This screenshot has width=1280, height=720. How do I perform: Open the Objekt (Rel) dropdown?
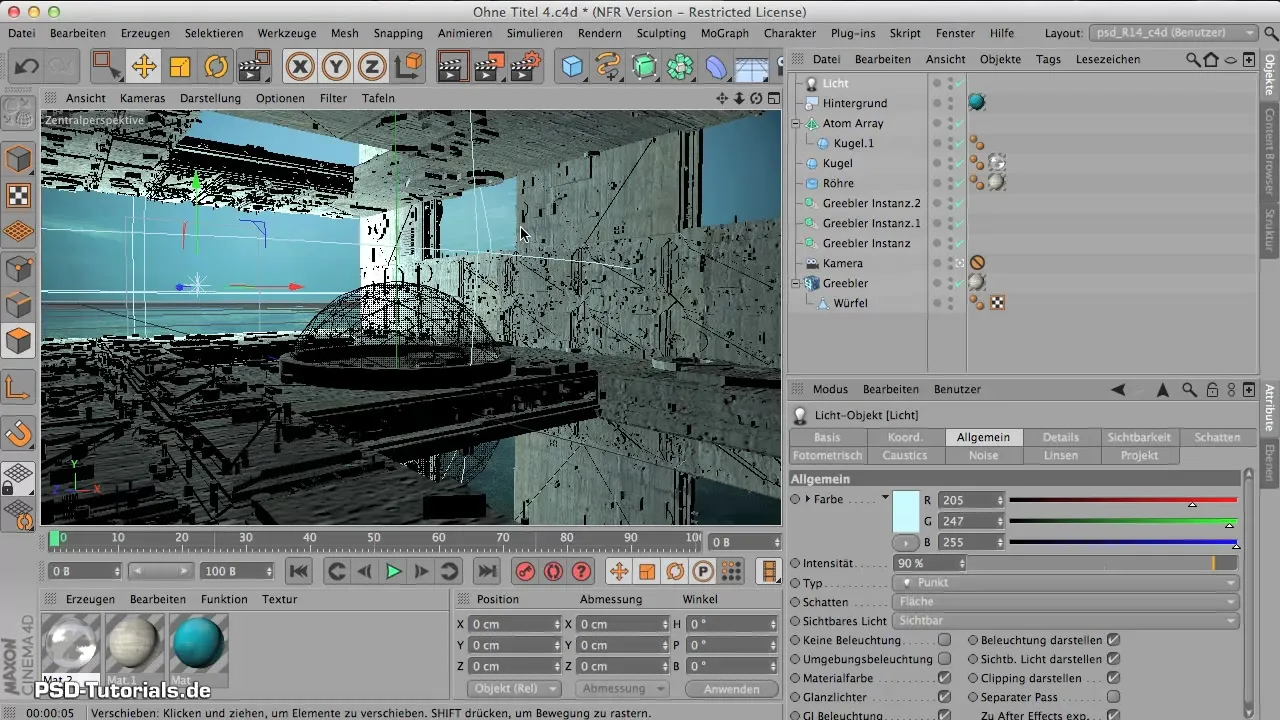click(x=513, y=689)
